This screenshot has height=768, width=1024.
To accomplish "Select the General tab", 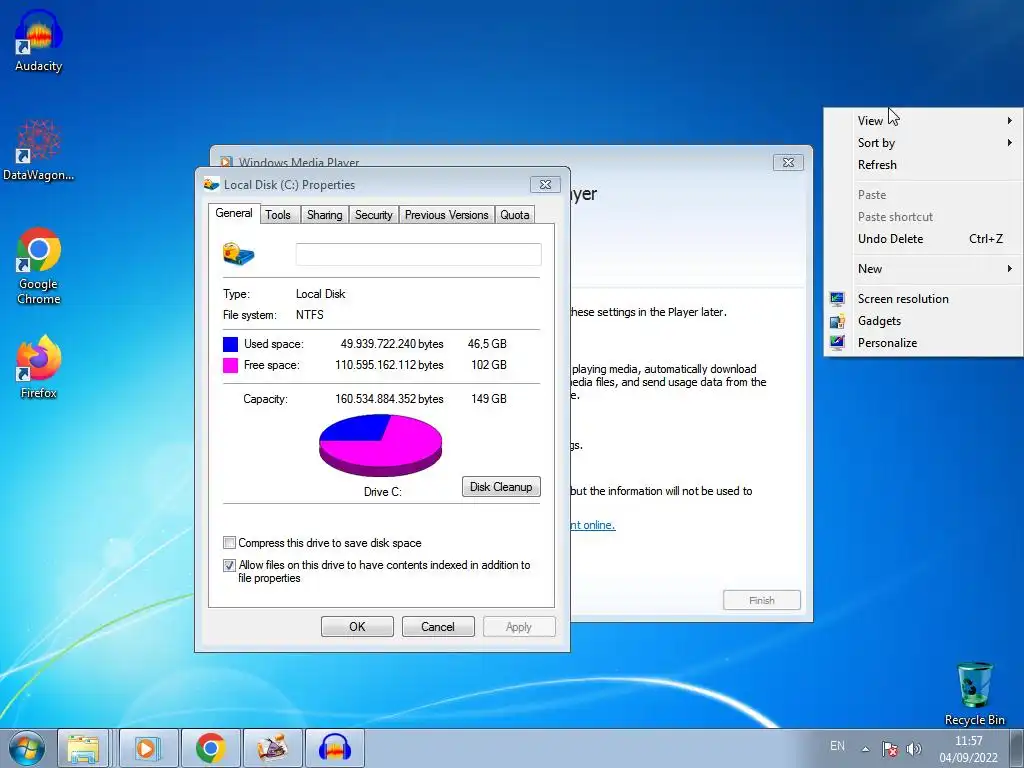I will pyautogui.click(x=234, y=214).
